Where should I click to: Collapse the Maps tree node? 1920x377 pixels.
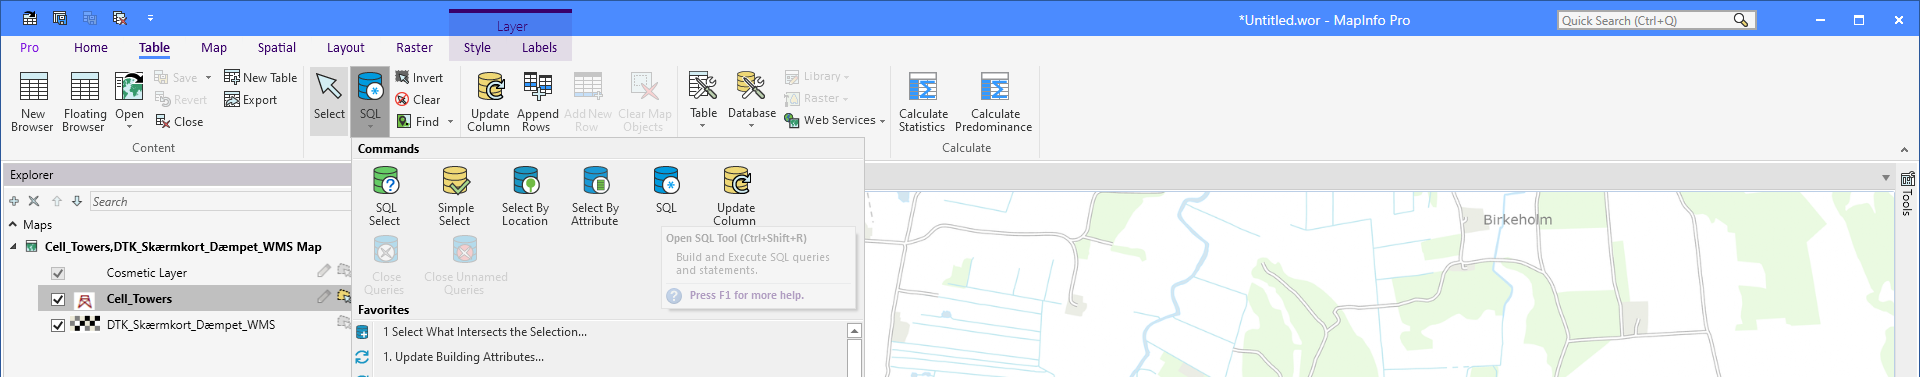pos(13,225)
